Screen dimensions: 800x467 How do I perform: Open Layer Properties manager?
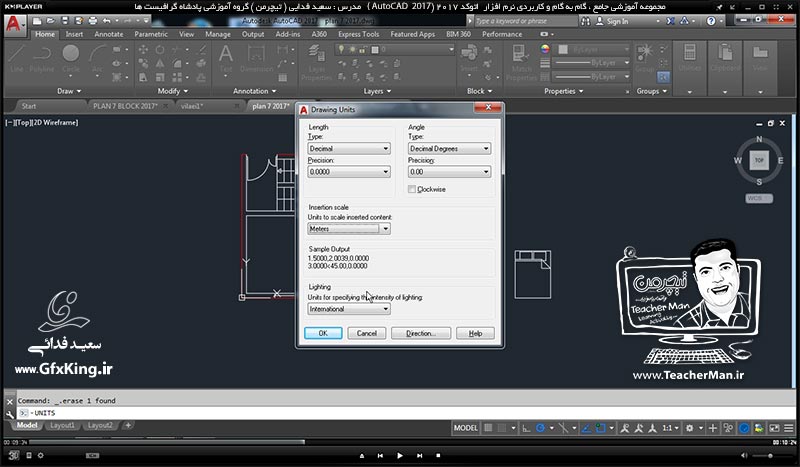316,62
